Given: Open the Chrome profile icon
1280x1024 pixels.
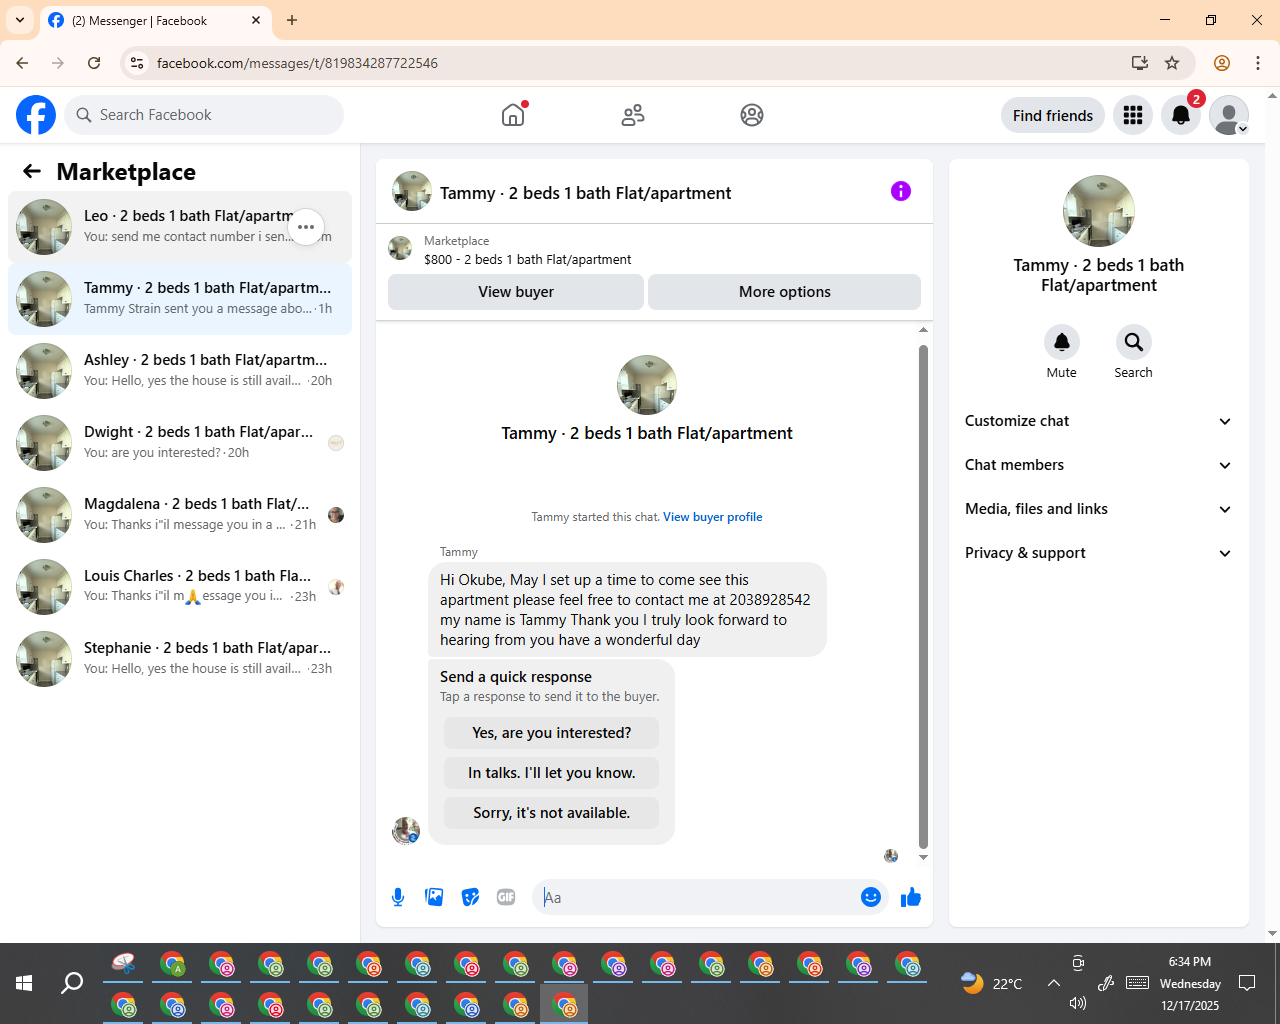Looking at the screenshot, I should point(1222,63).
